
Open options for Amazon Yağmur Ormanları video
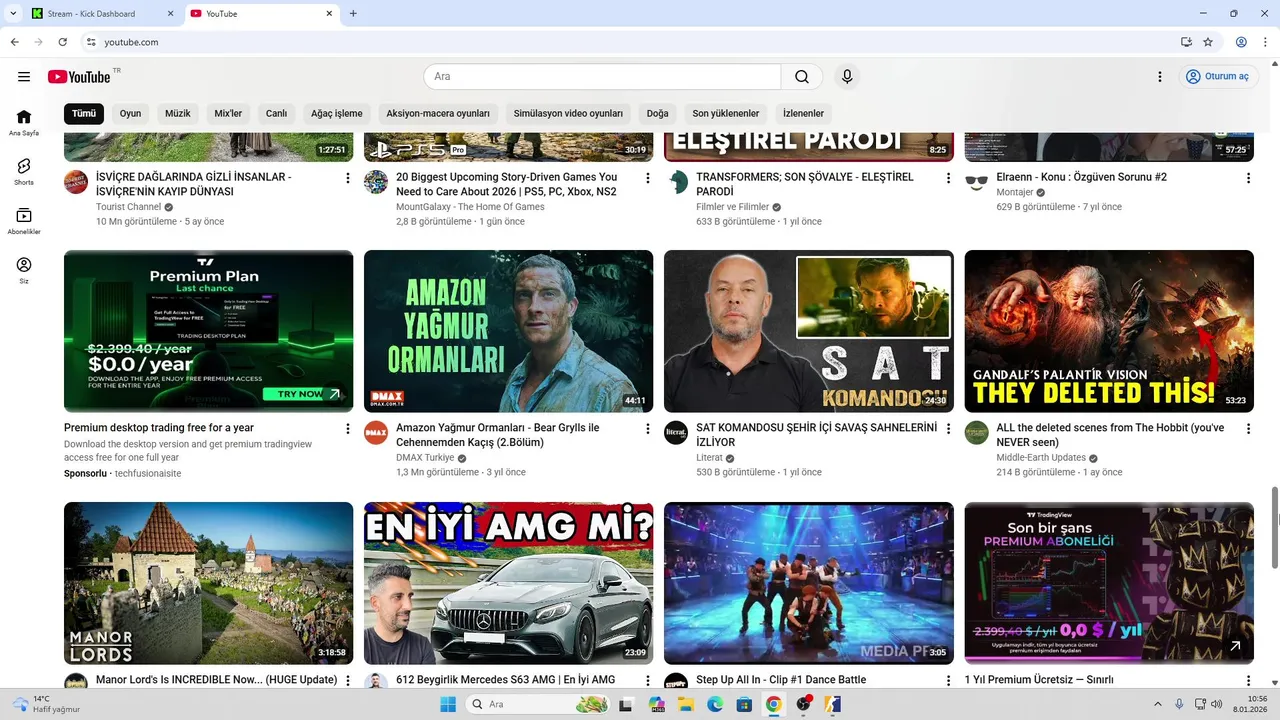coord(648,429)
